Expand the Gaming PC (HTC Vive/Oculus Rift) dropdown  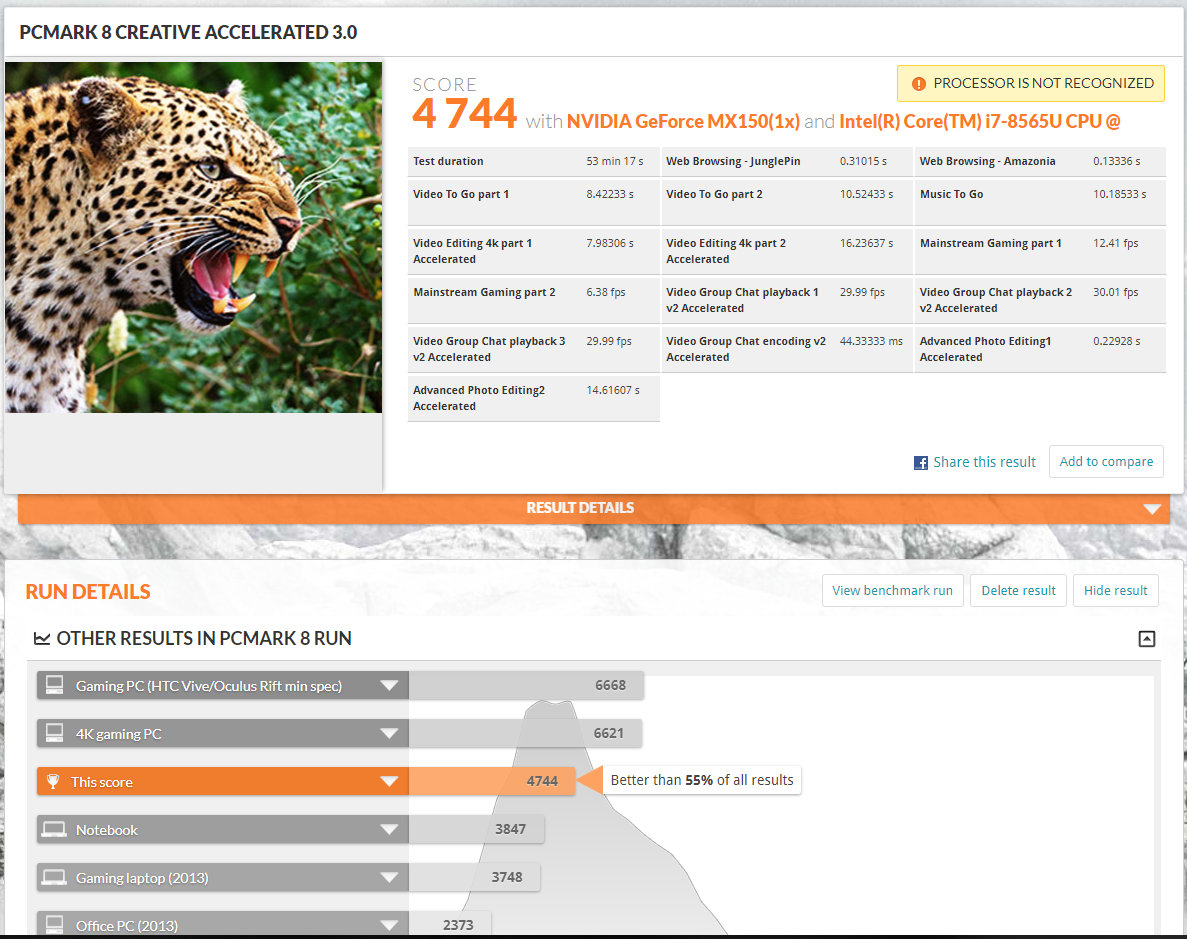tap(389, 685)
